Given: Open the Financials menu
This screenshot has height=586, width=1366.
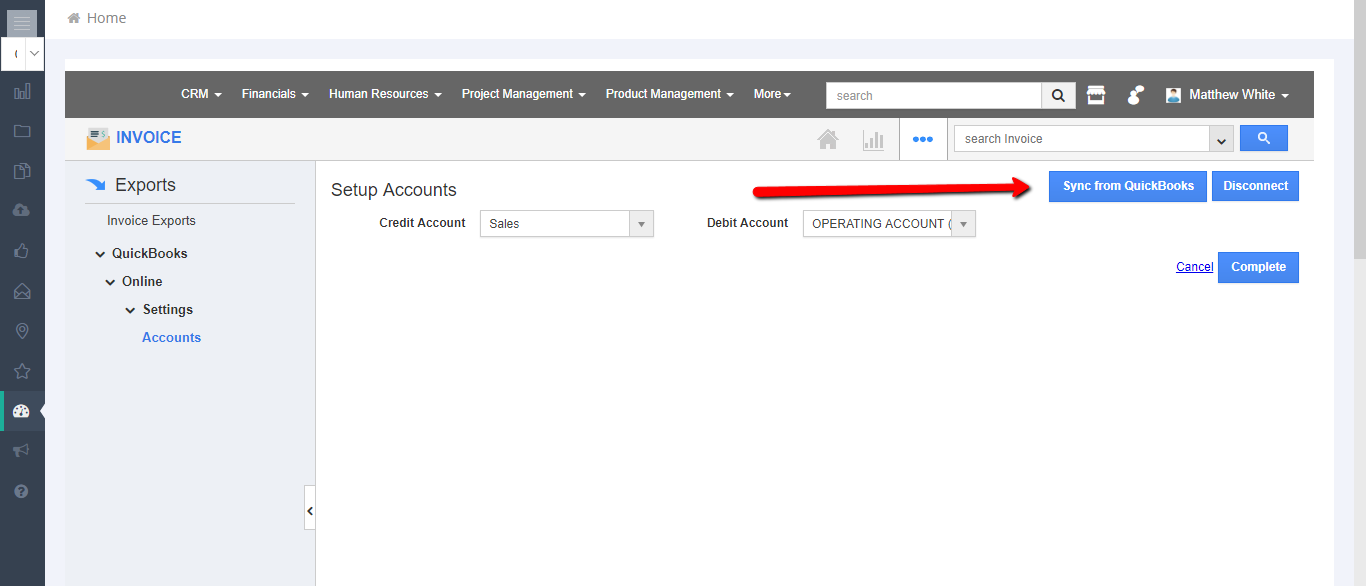Looking at the screenshot, I should coord(274,94).
